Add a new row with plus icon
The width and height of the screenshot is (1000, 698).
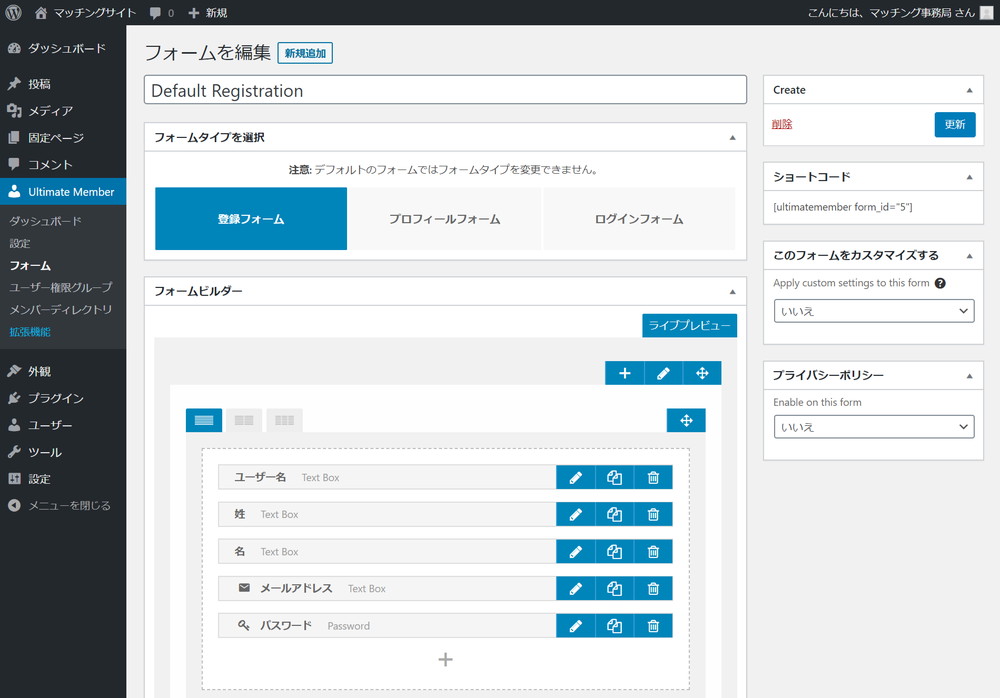(x=624, y=373)
